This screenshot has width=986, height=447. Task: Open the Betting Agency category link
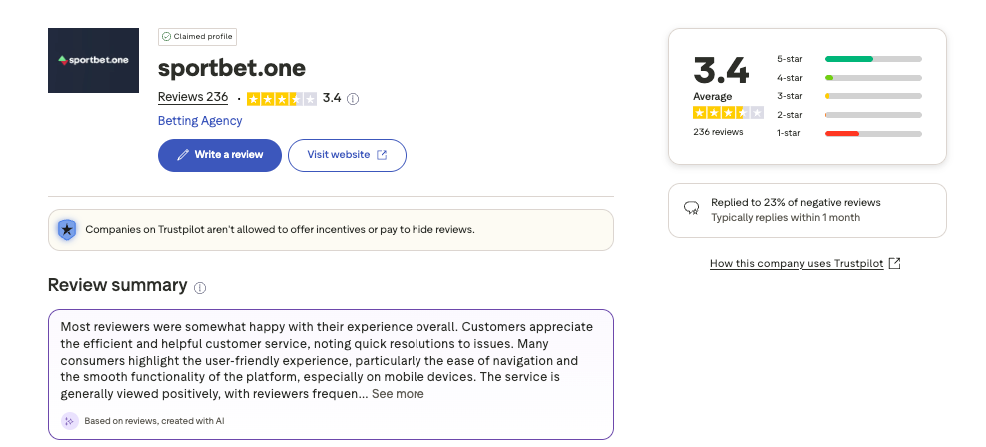click(x=200, y=121)
